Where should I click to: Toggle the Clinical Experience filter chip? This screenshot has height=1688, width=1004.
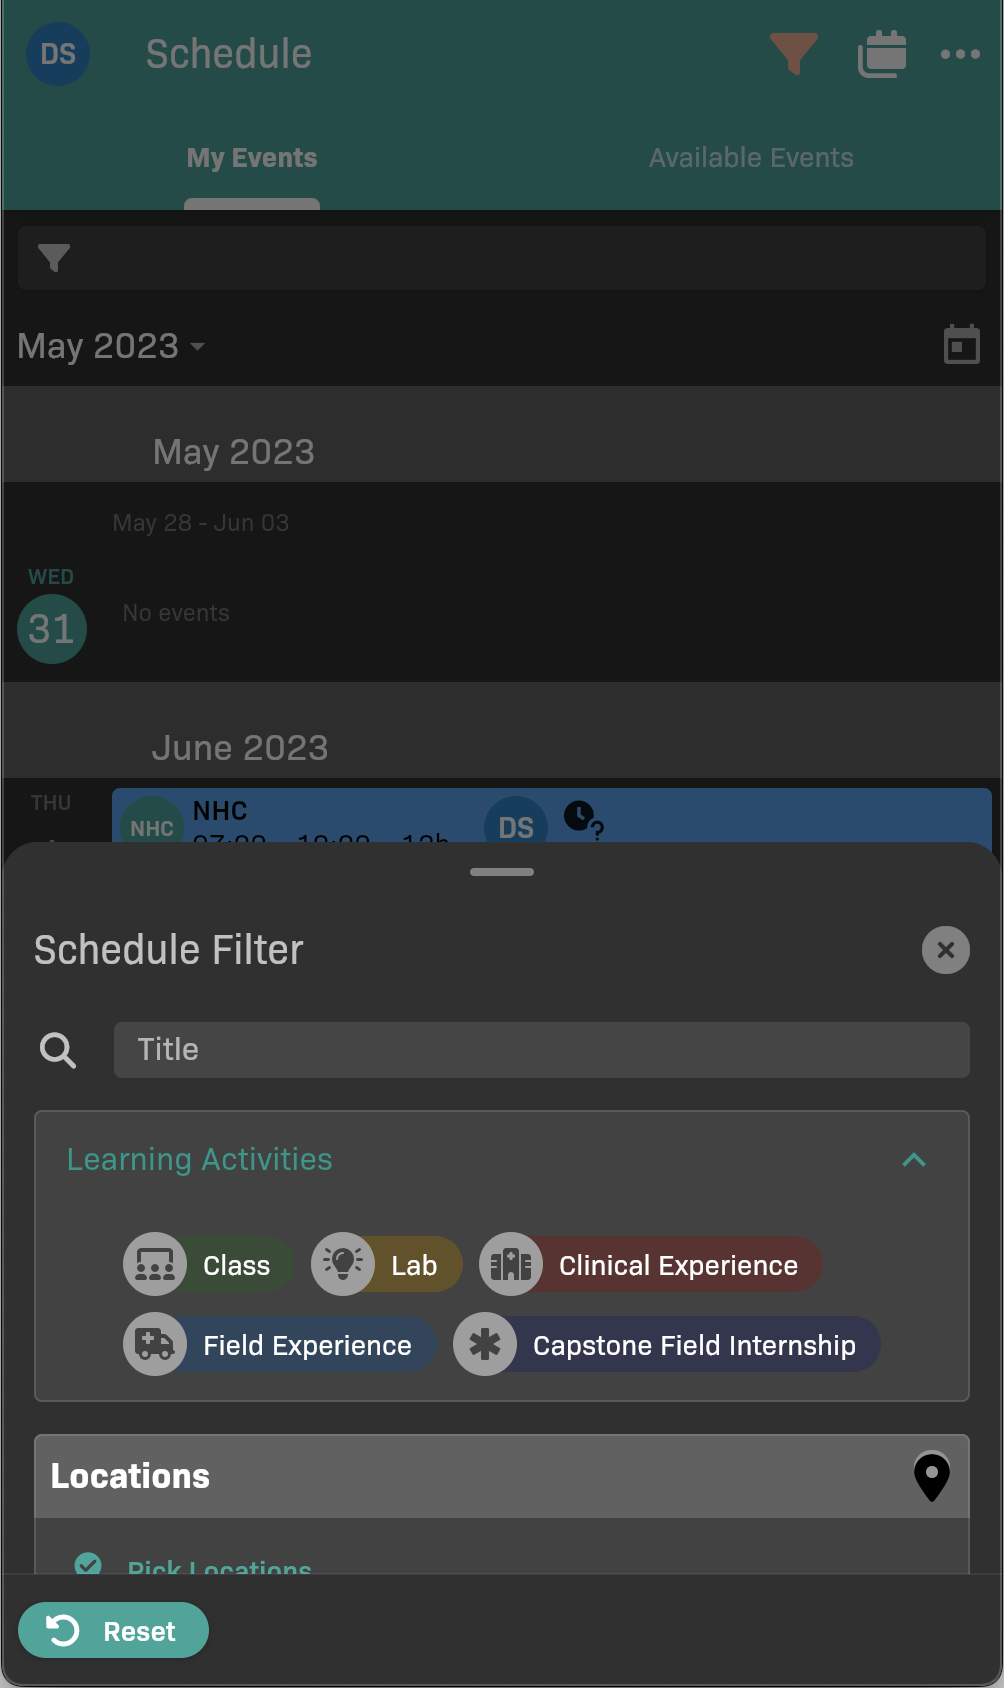coord(650,1265)
